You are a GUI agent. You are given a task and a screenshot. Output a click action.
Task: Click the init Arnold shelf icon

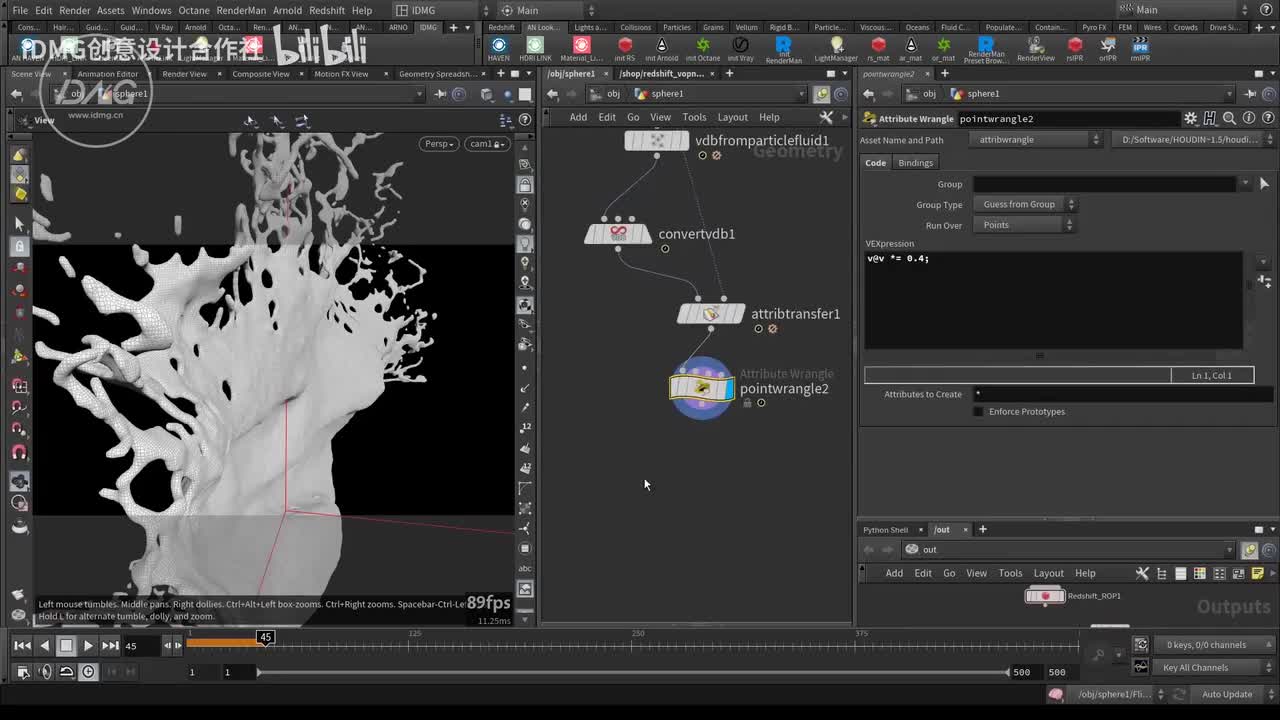(x=661, y=47)
